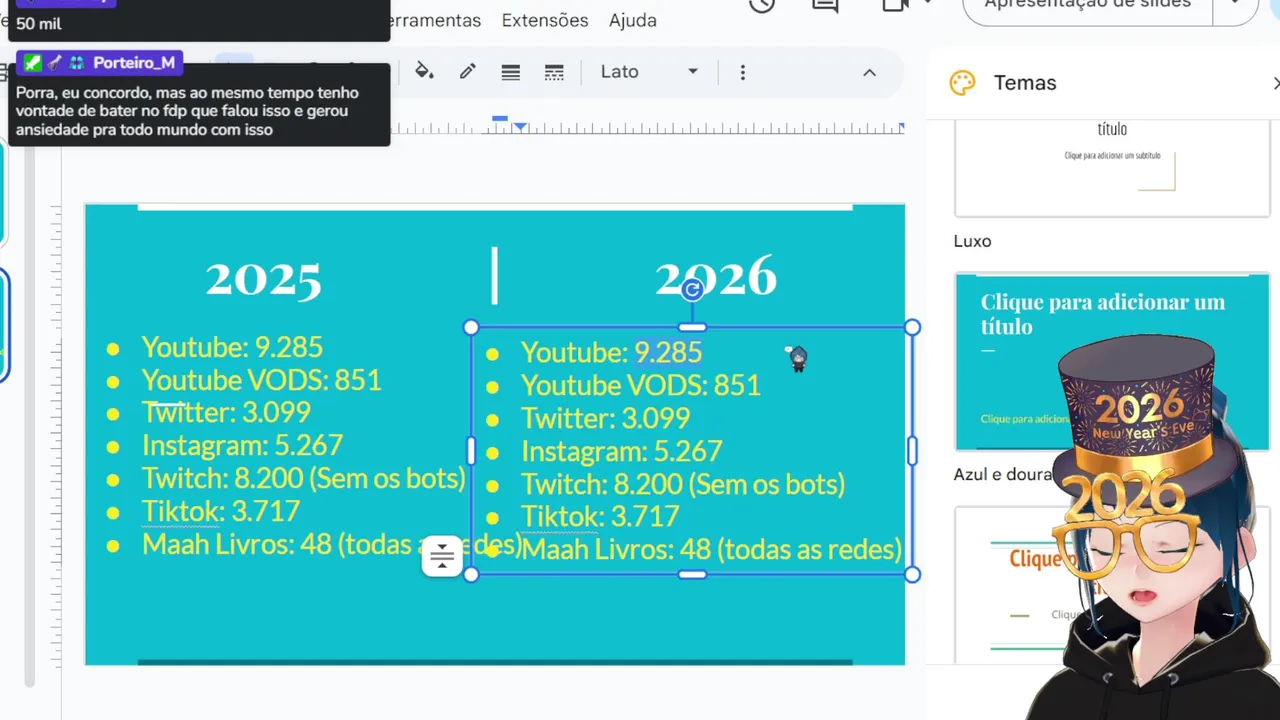The height and width of the screenshot is (720, 1280).
Task: Click the Temas panel title
Action: point(1025,83)
